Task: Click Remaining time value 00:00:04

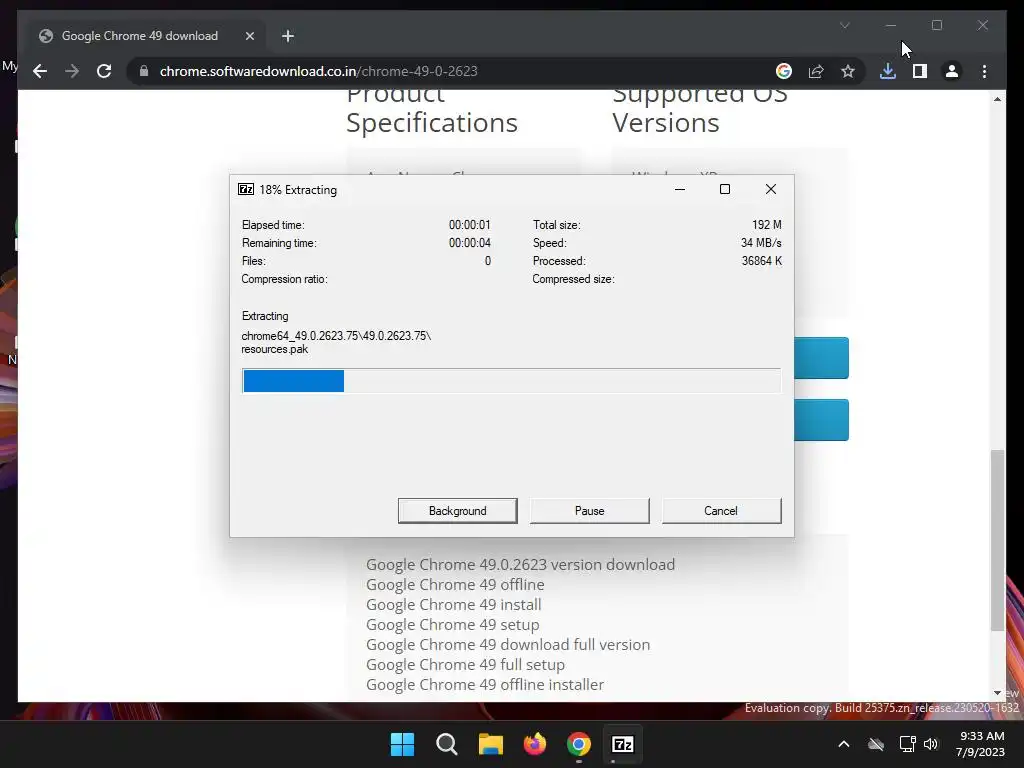Action: (470, 243)
